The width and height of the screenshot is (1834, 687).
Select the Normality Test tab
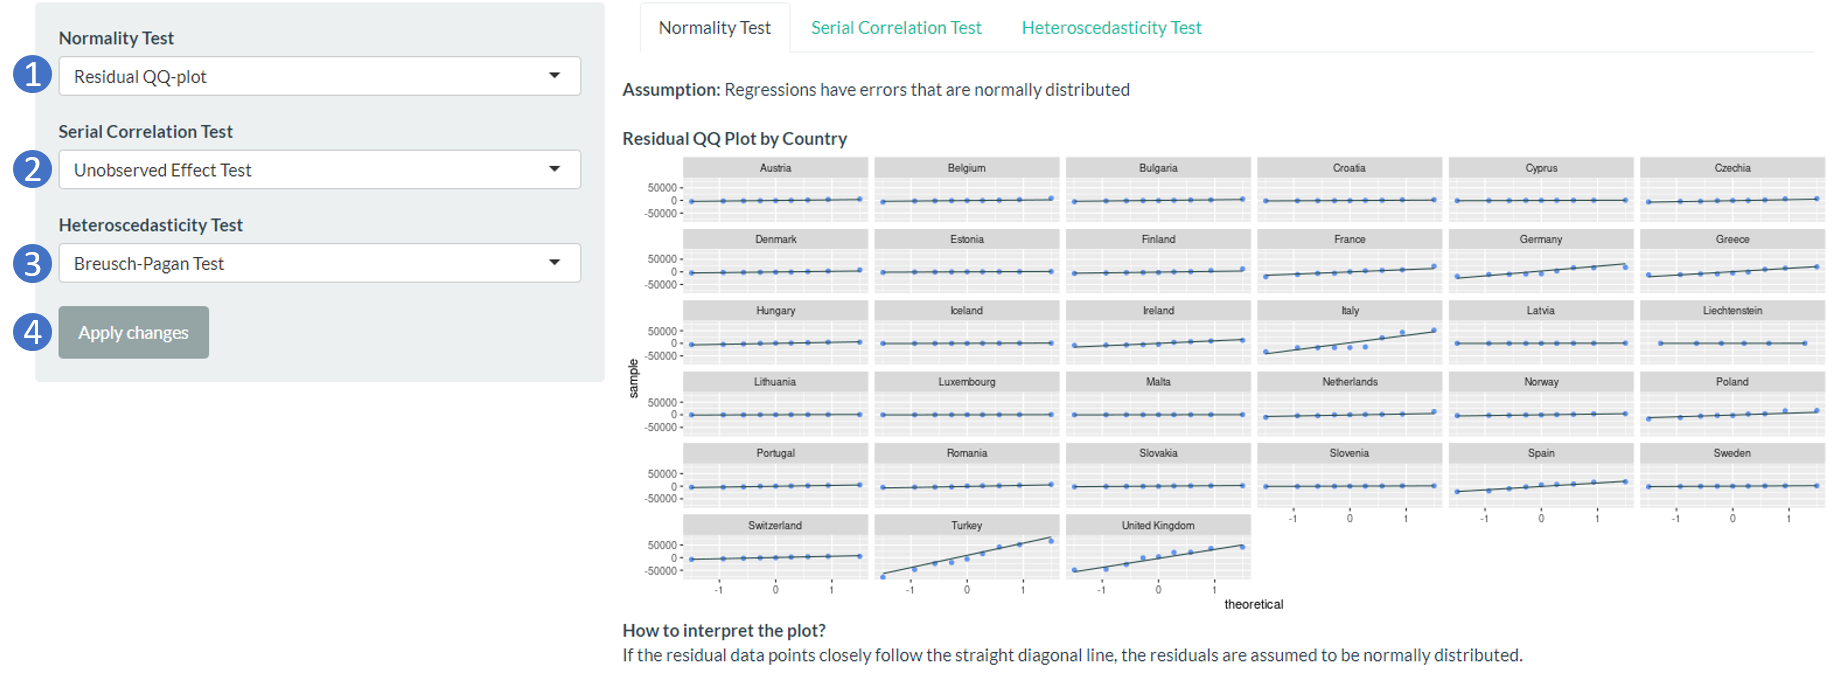pyautogui.click(x=714, y=28)
